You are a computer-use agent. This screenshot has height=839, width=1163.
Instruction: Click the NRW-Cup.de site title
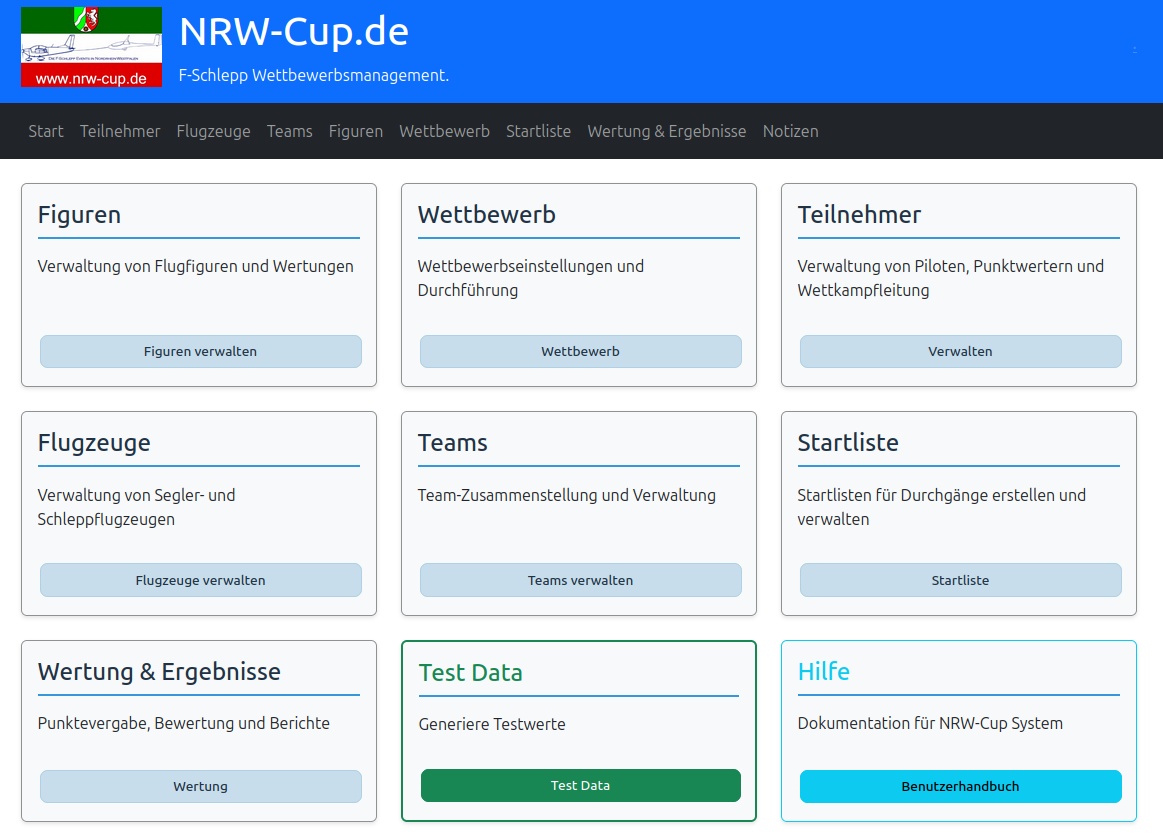tap(294, 32)
